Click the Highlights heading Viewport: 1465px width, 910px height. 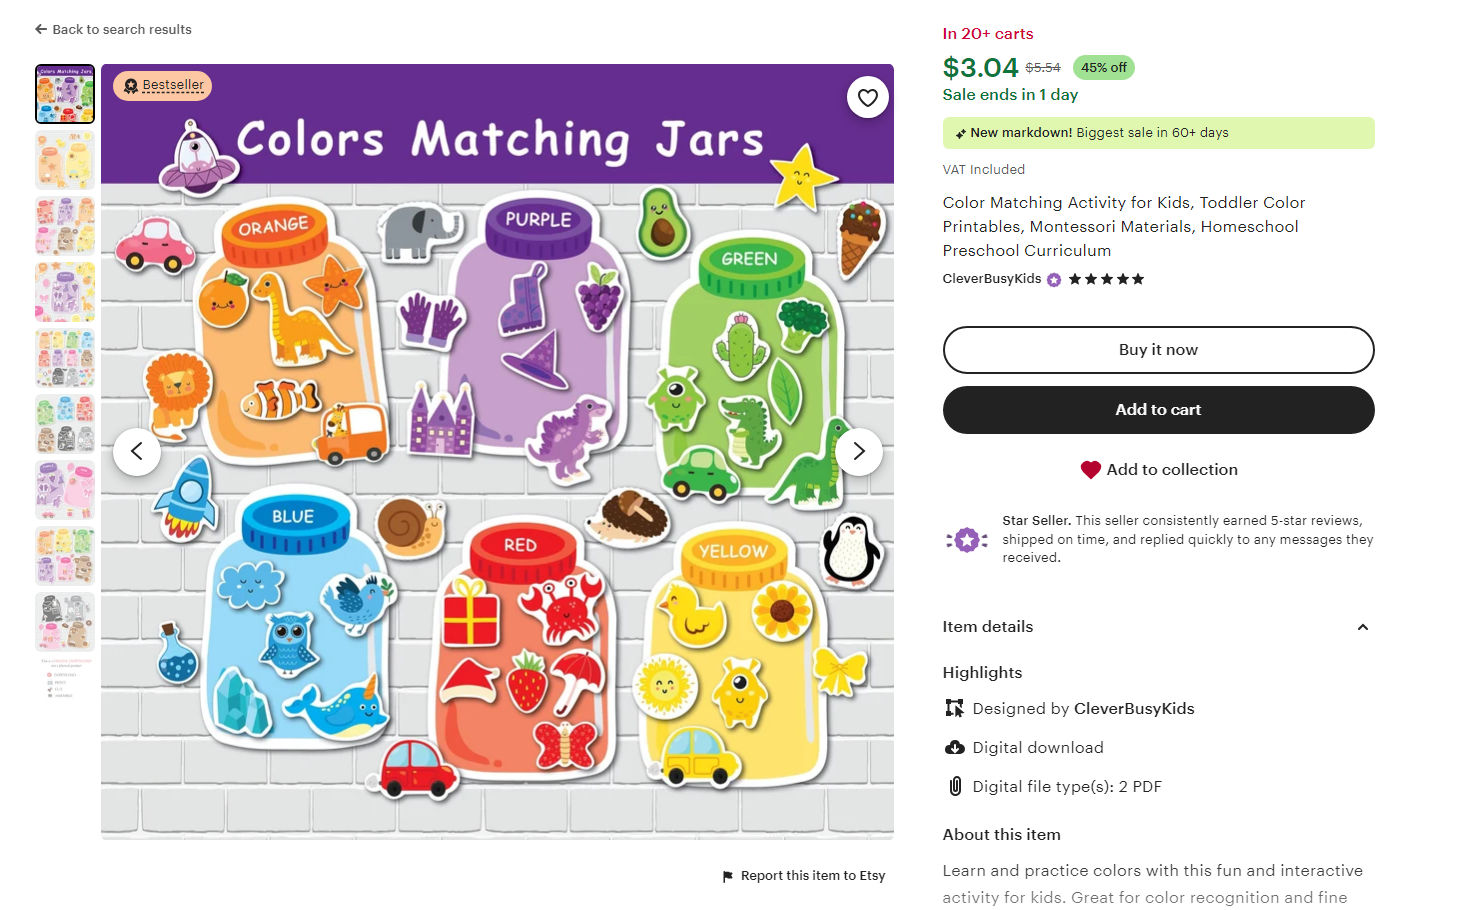tap(982, 672)
